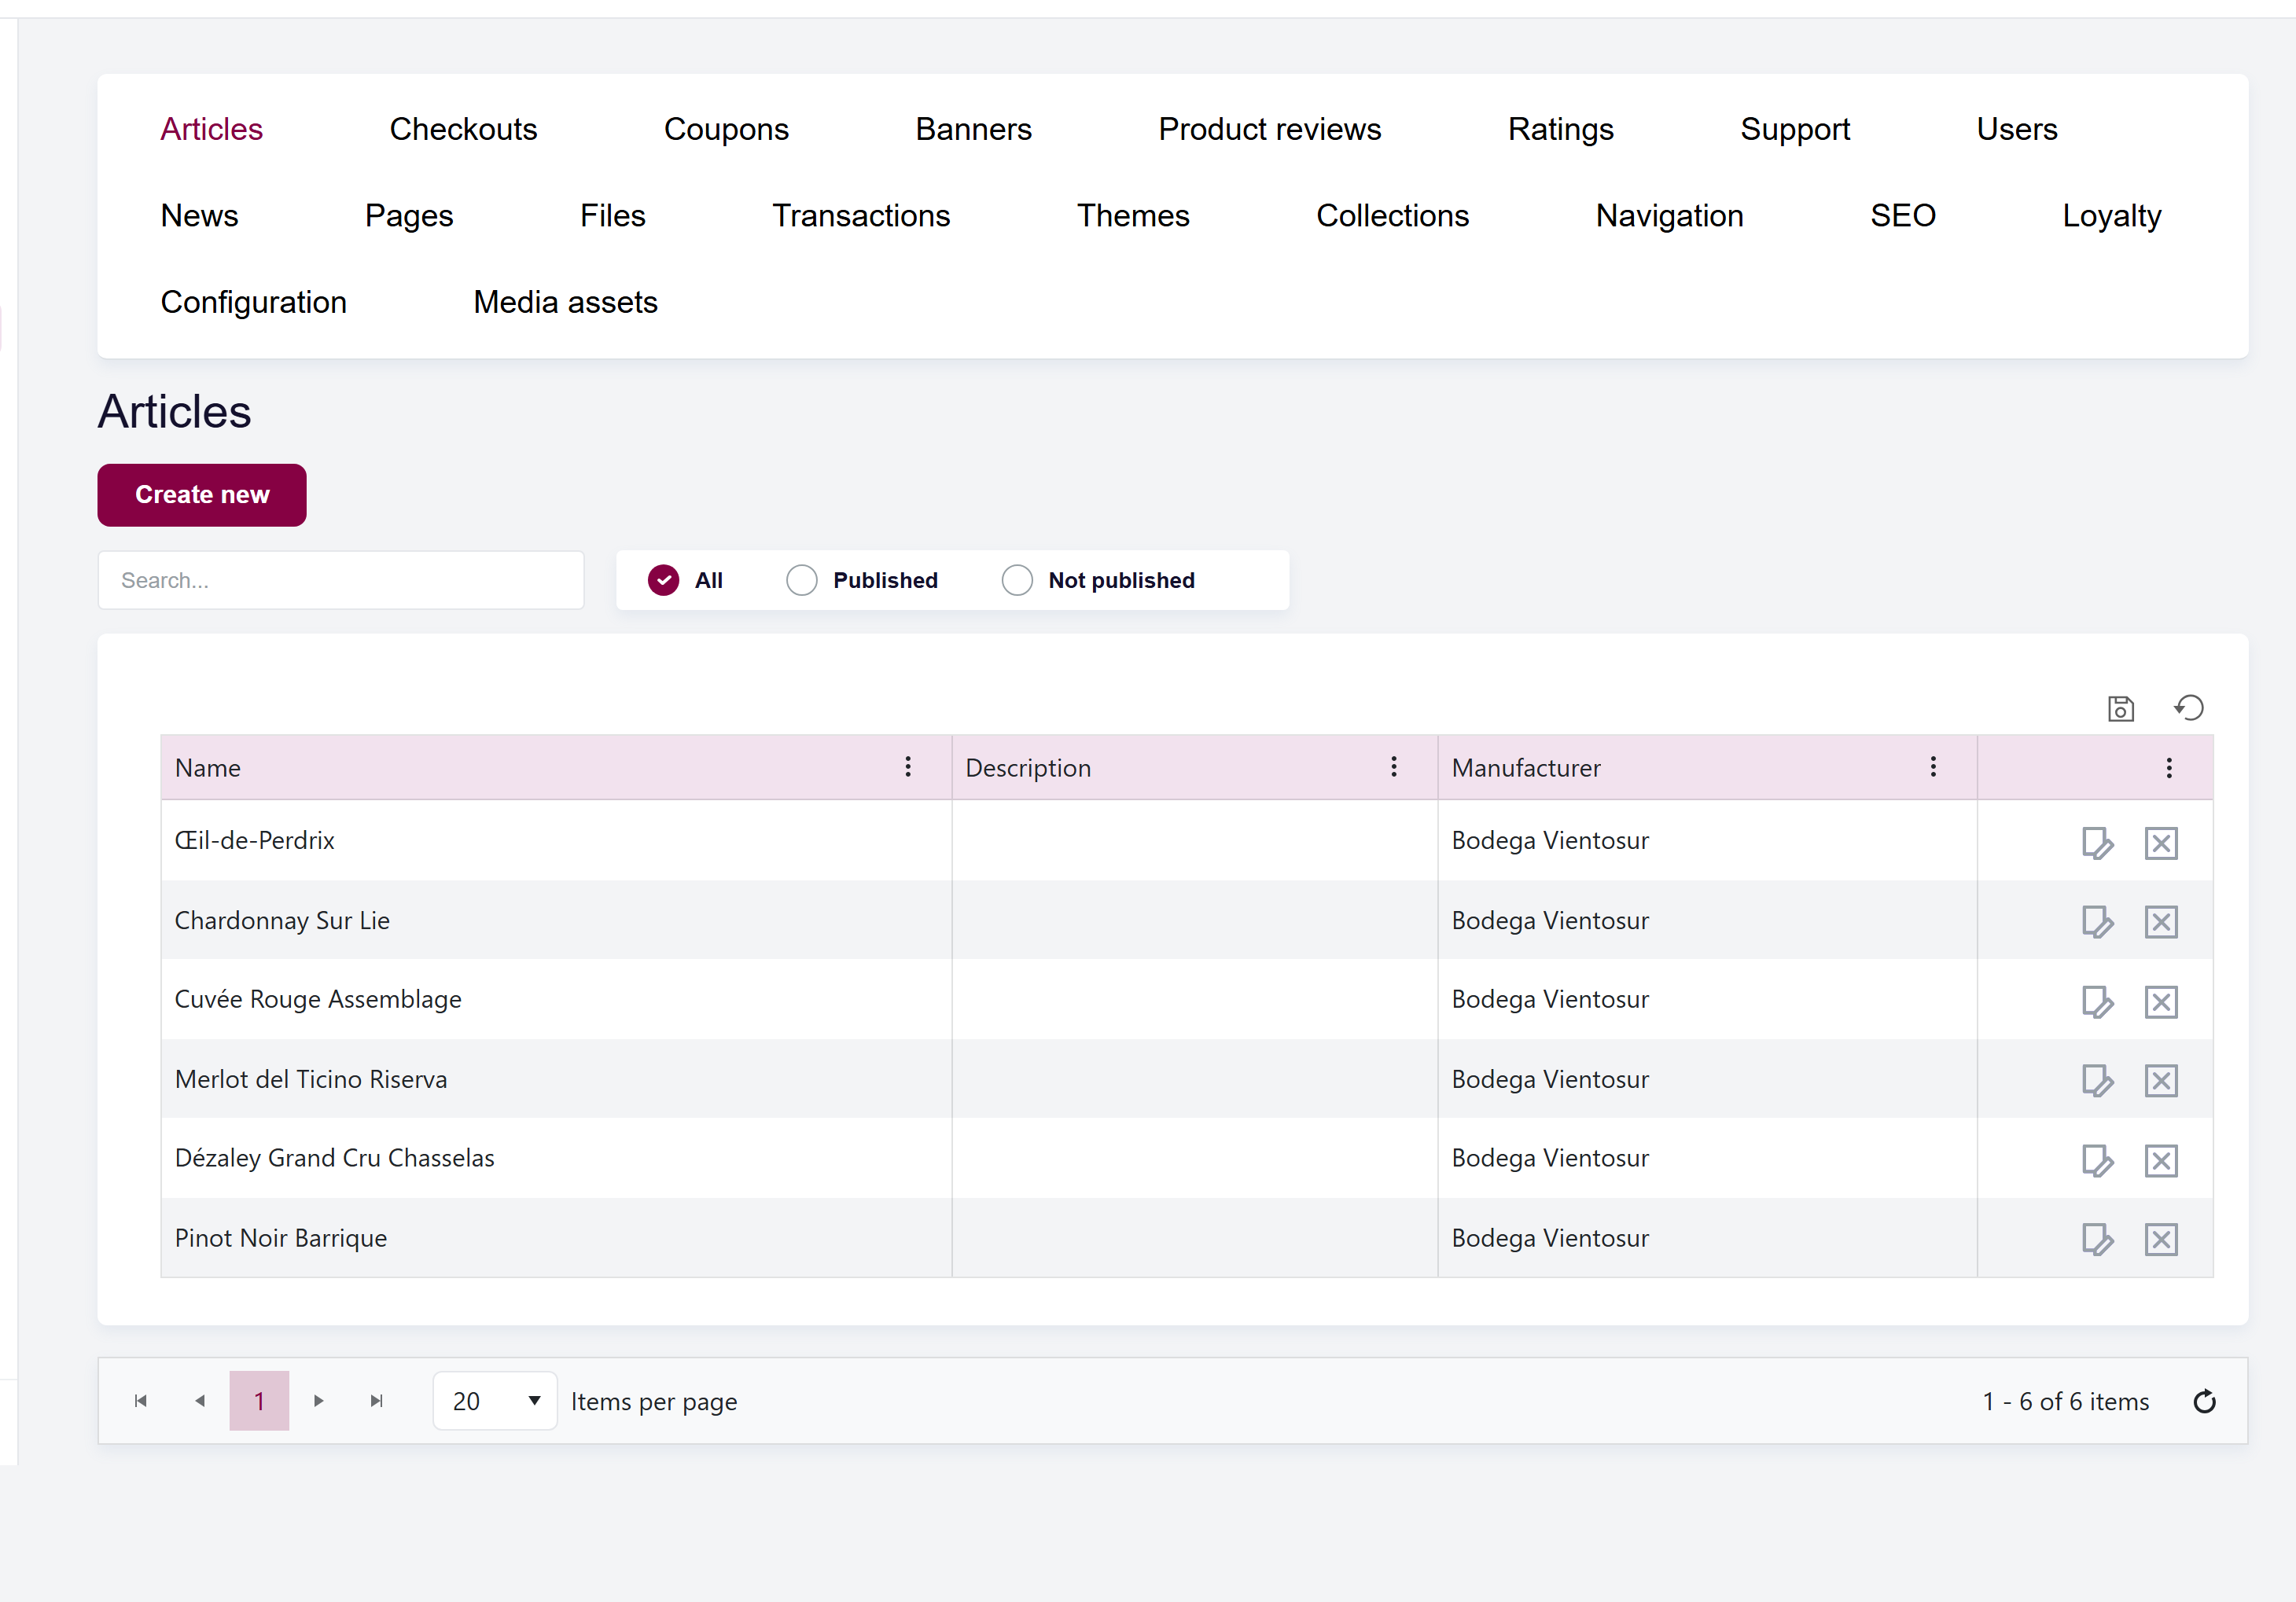The width and height of the screenshot is (2296, 1602).
Task: Refresh the articles grid in pager
Action: (2204, 1402)
